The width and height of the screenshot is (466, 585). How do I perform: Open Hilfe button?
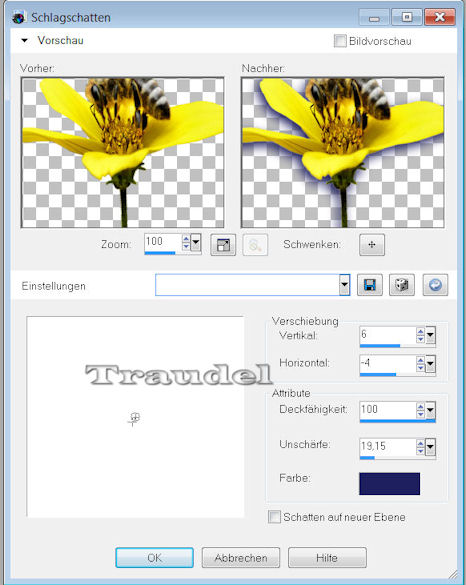pyautogui.click(x=327, y=558)
